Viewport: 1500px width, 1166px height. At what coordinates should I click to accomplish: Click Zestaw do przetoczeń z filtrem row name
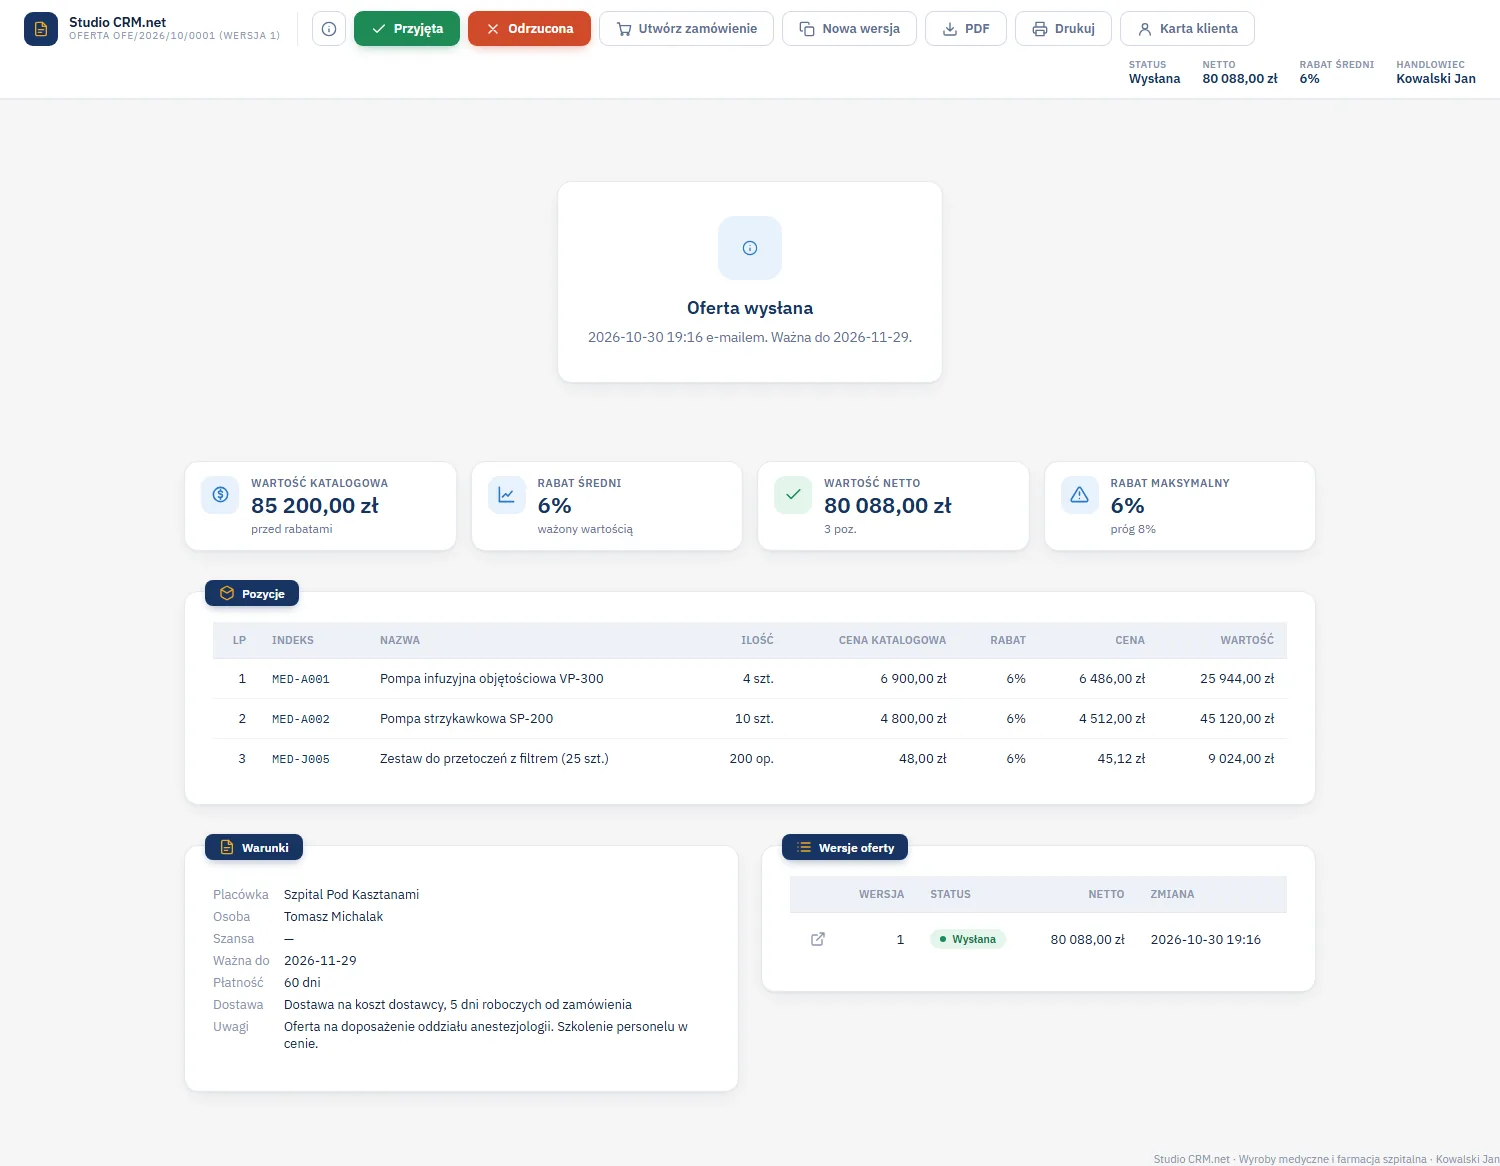pyautogui.click(x=494, y=759)
